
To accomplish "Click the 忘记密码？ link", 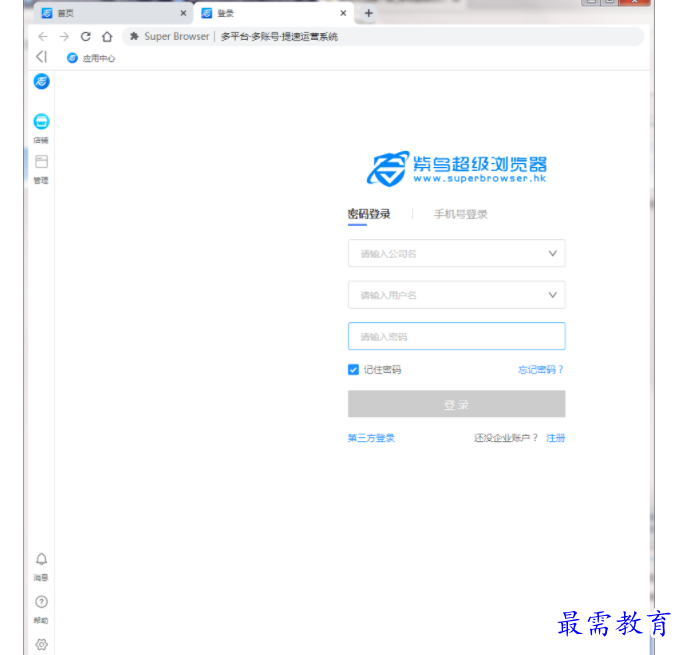I will (541, 370).
